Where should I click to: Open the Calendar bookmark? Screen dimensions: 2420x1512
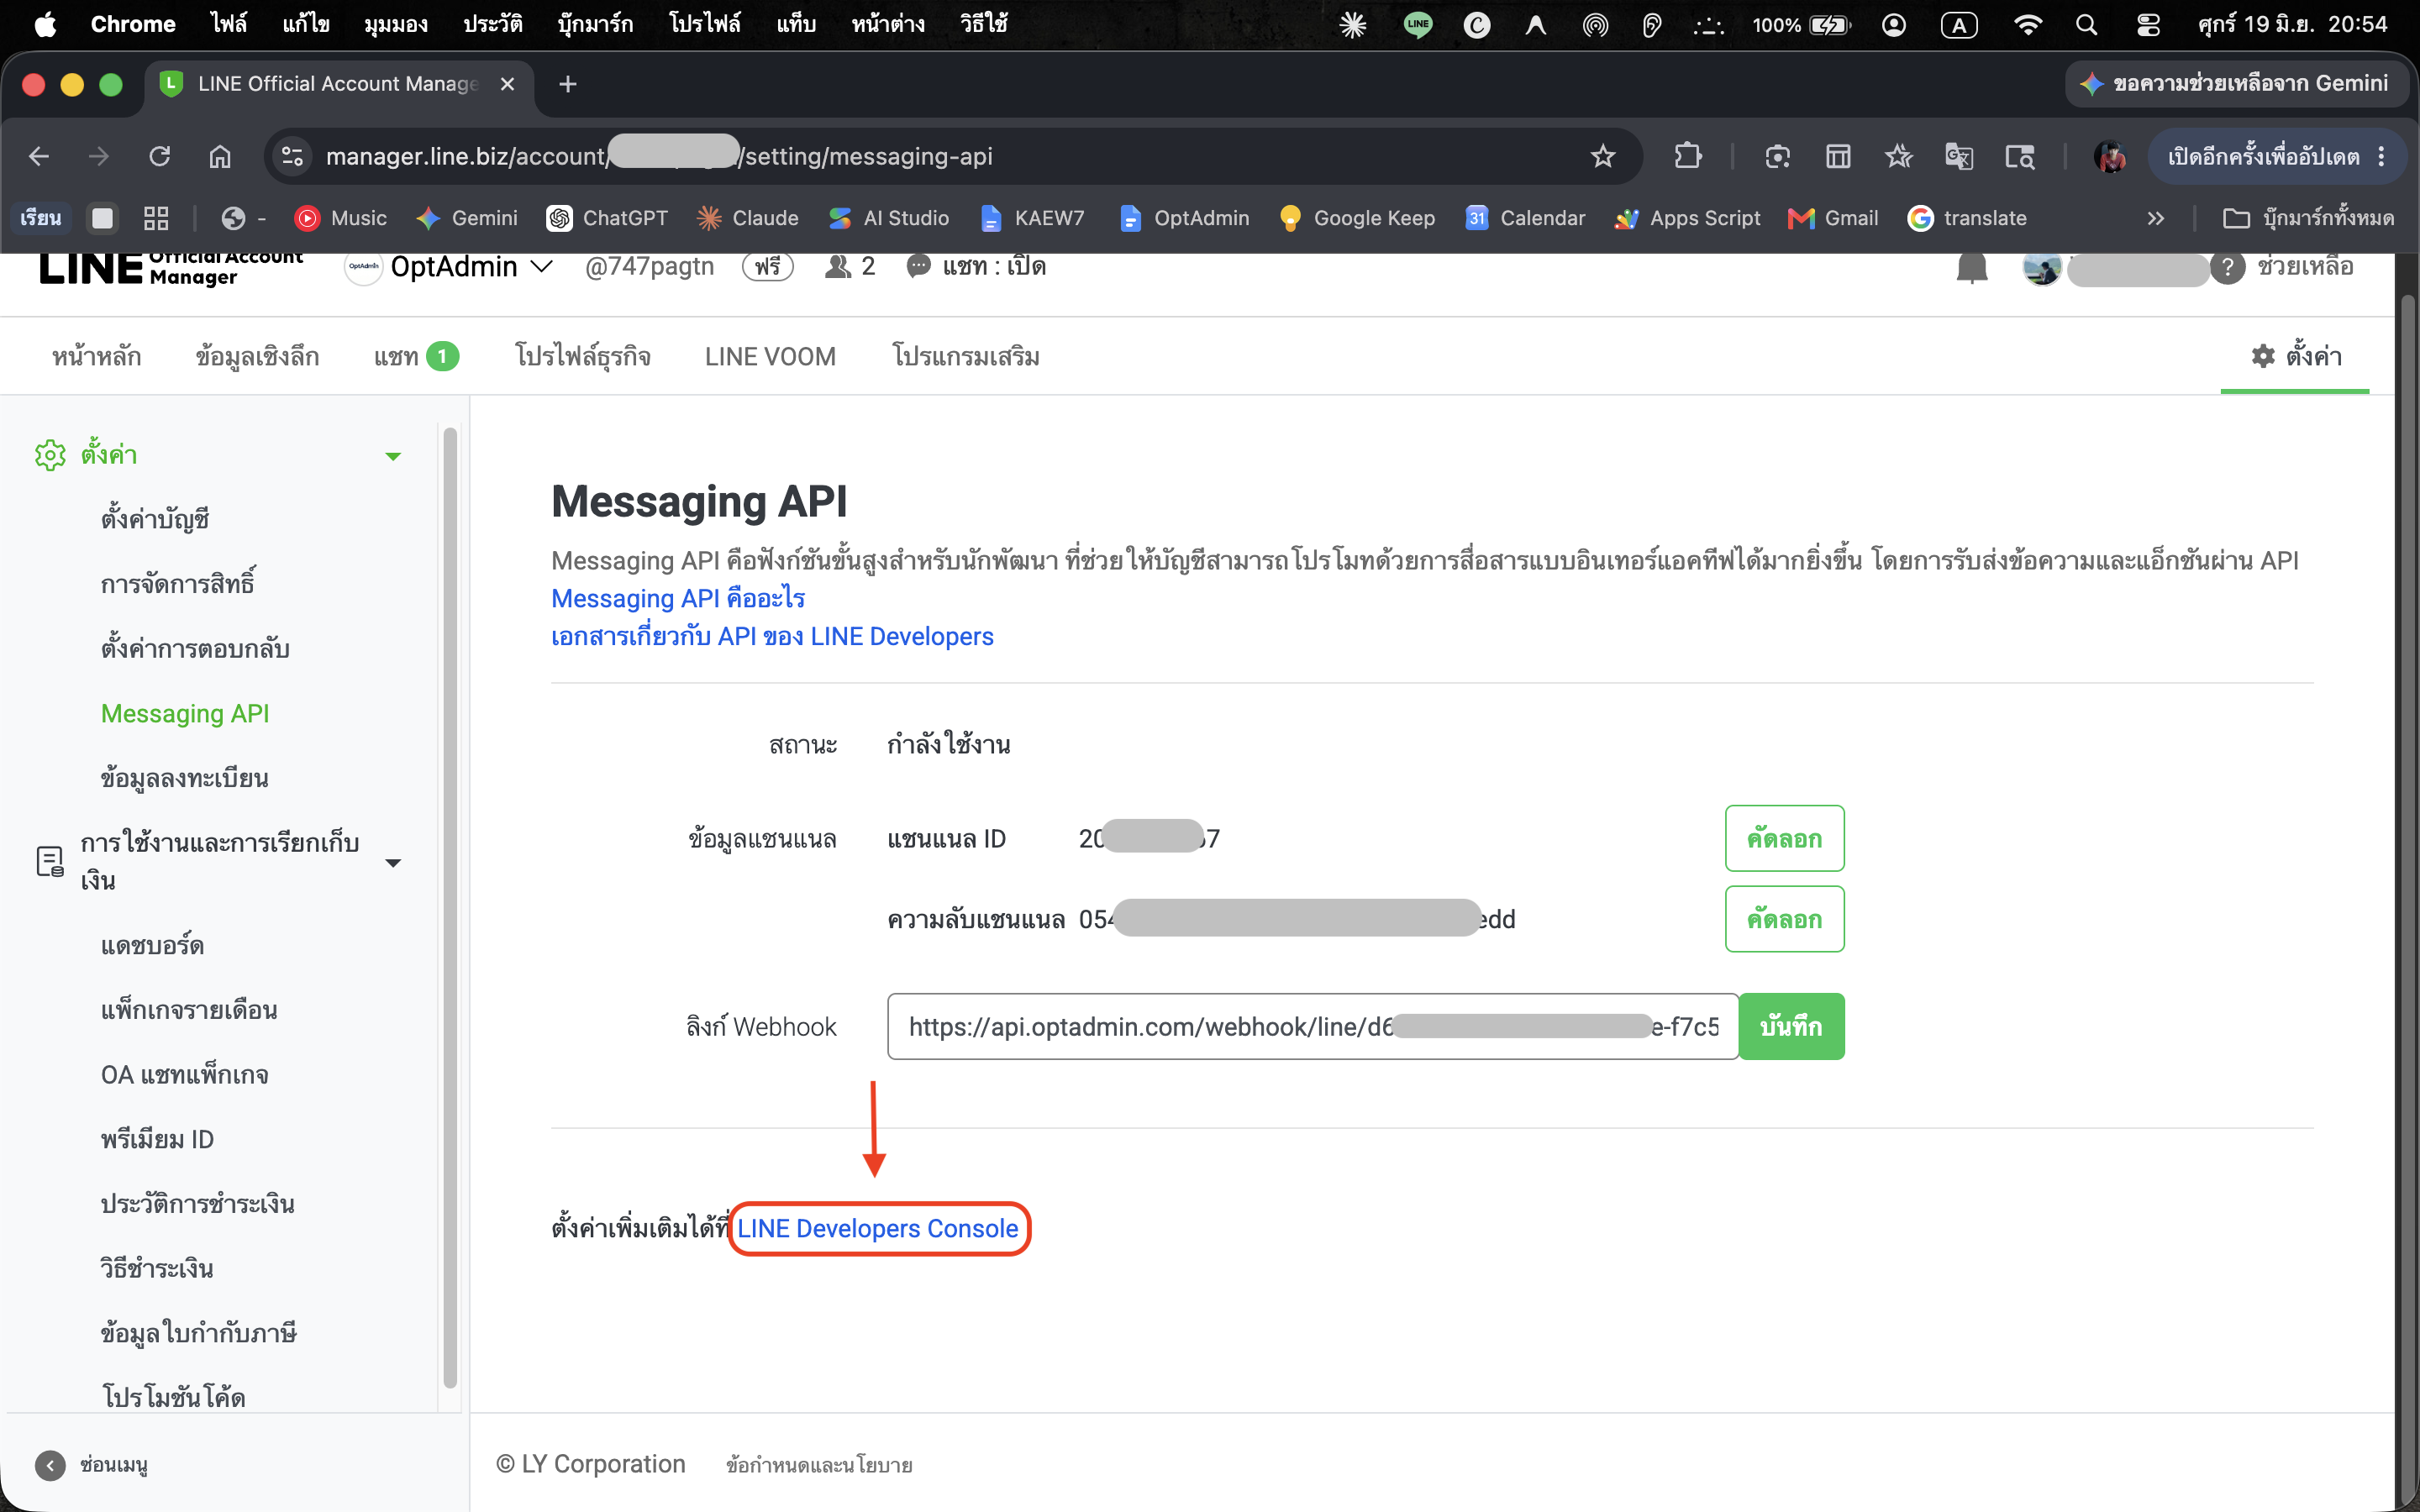pyautogui.click(x=1525, y=218)
